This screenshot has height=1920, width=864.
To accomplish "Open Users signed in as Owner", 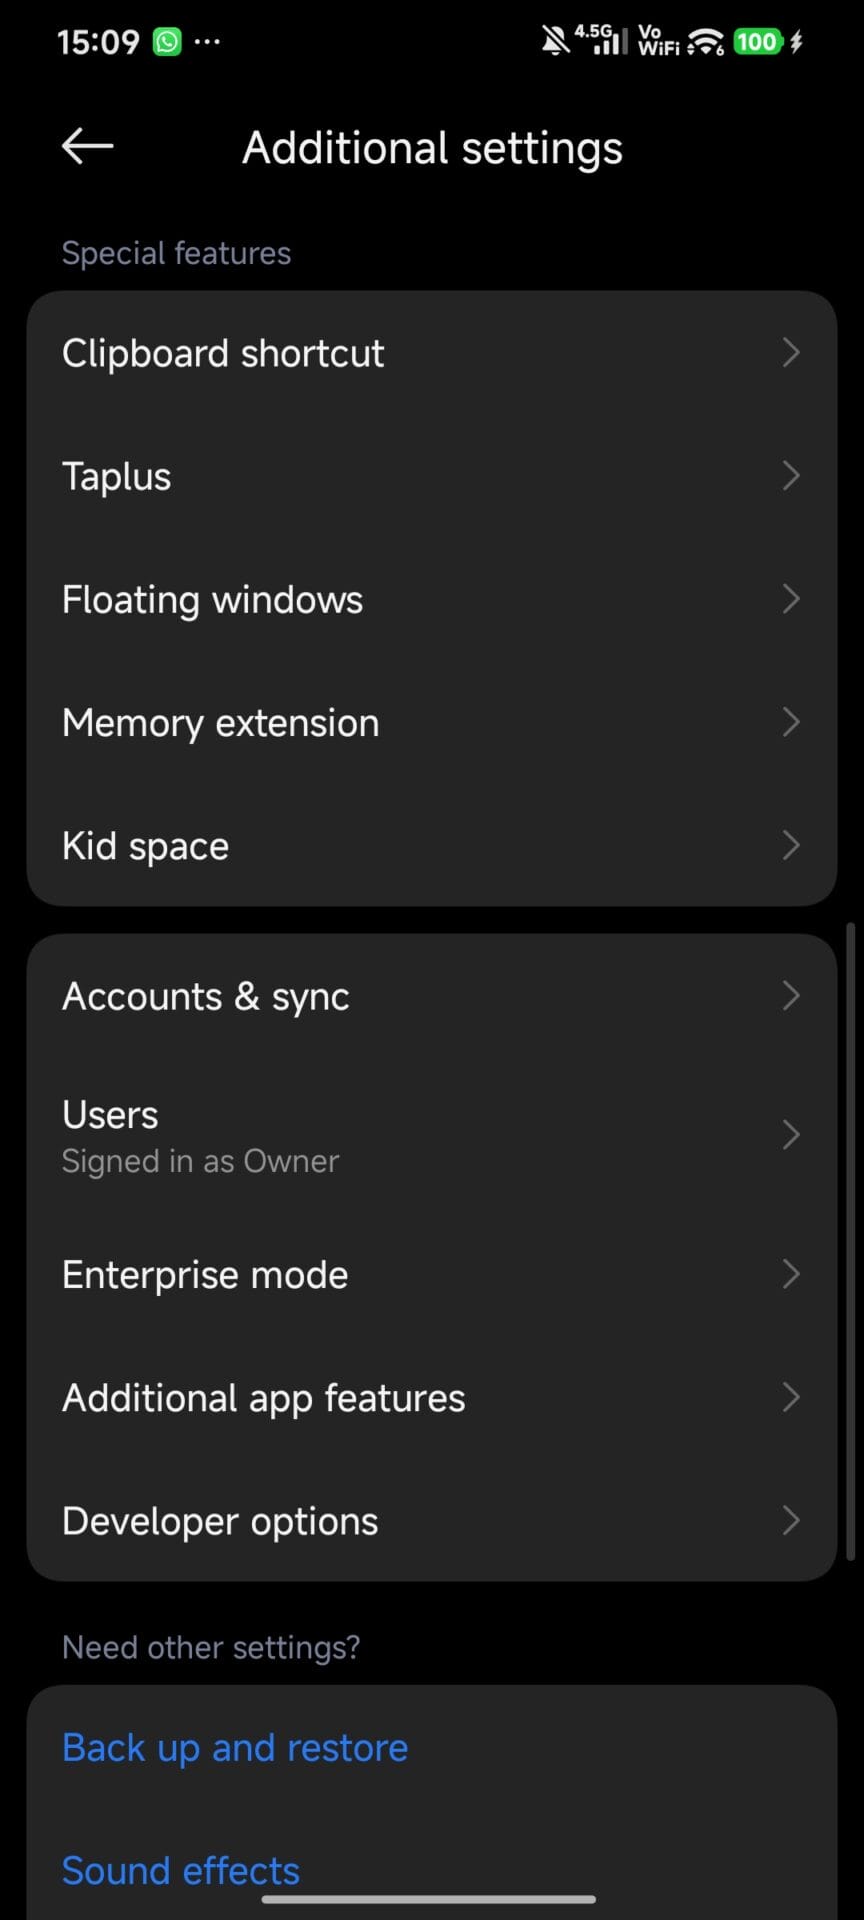I will tap(200, 1136).
